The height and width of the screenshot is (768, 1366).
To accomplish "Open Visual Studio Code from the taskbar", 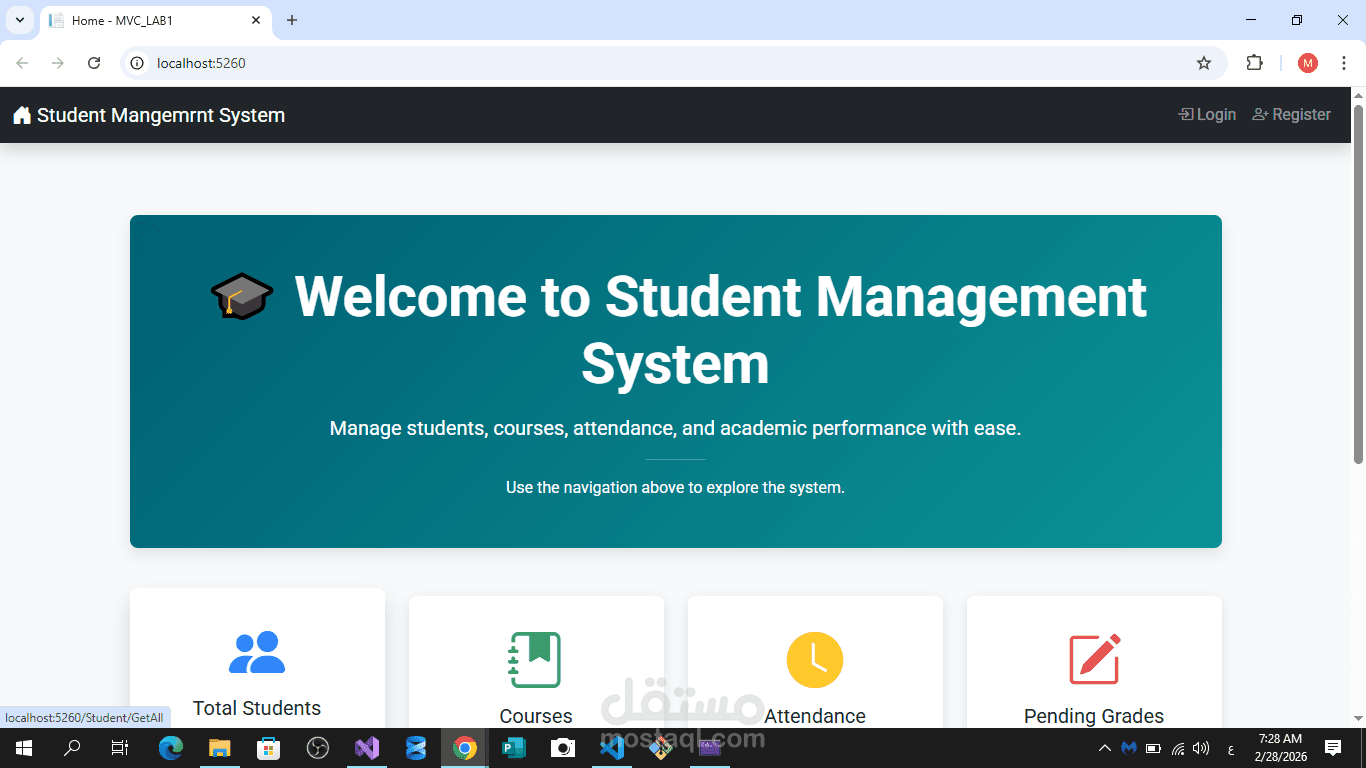I will click(612, 747).
